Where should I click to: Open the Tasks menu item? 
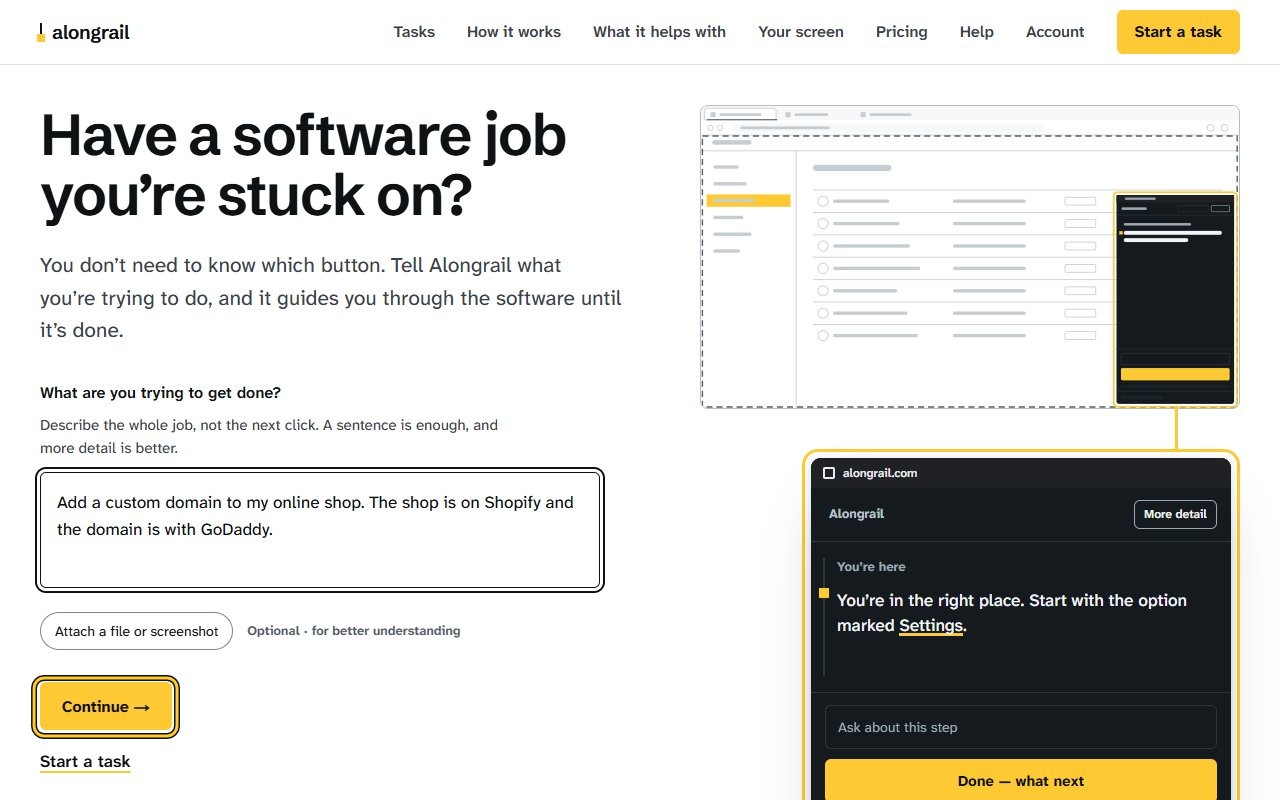[414, 32]
